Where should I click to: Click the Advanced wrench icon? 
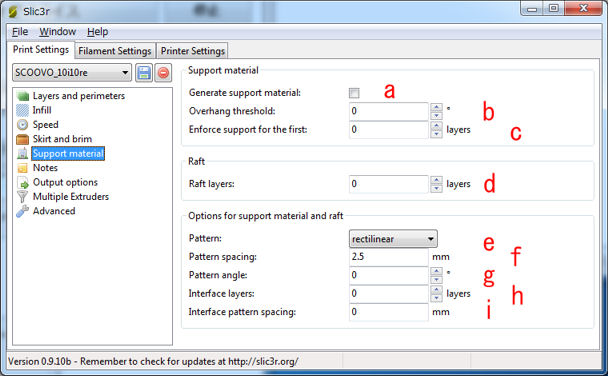[x=22, y=211]
